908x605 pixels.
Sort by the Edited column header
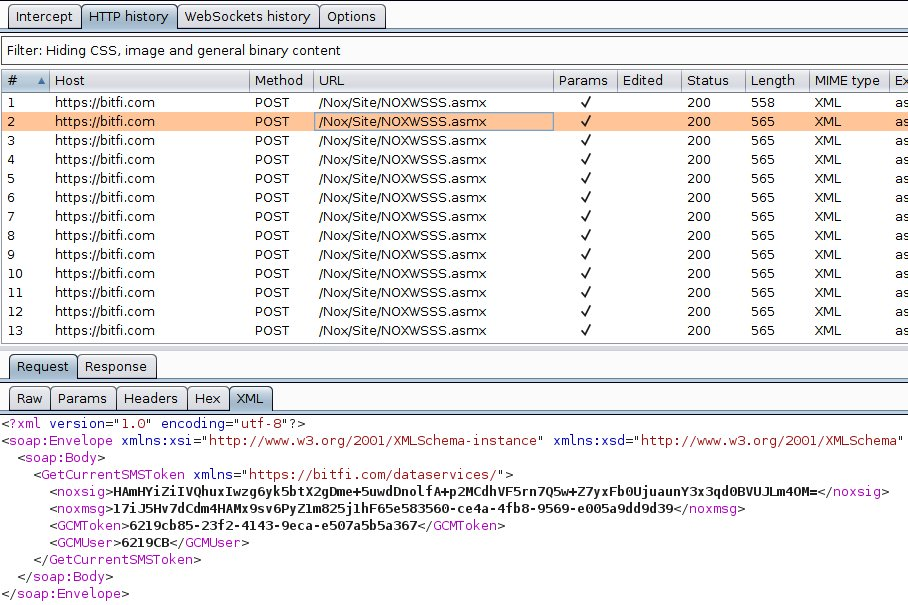(650, 80)
